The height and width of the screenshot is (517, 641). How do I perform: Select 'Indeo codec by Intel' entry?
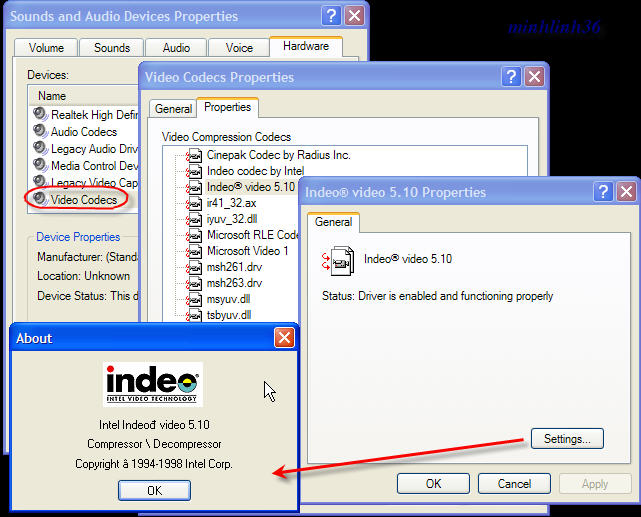coord(256,171)
